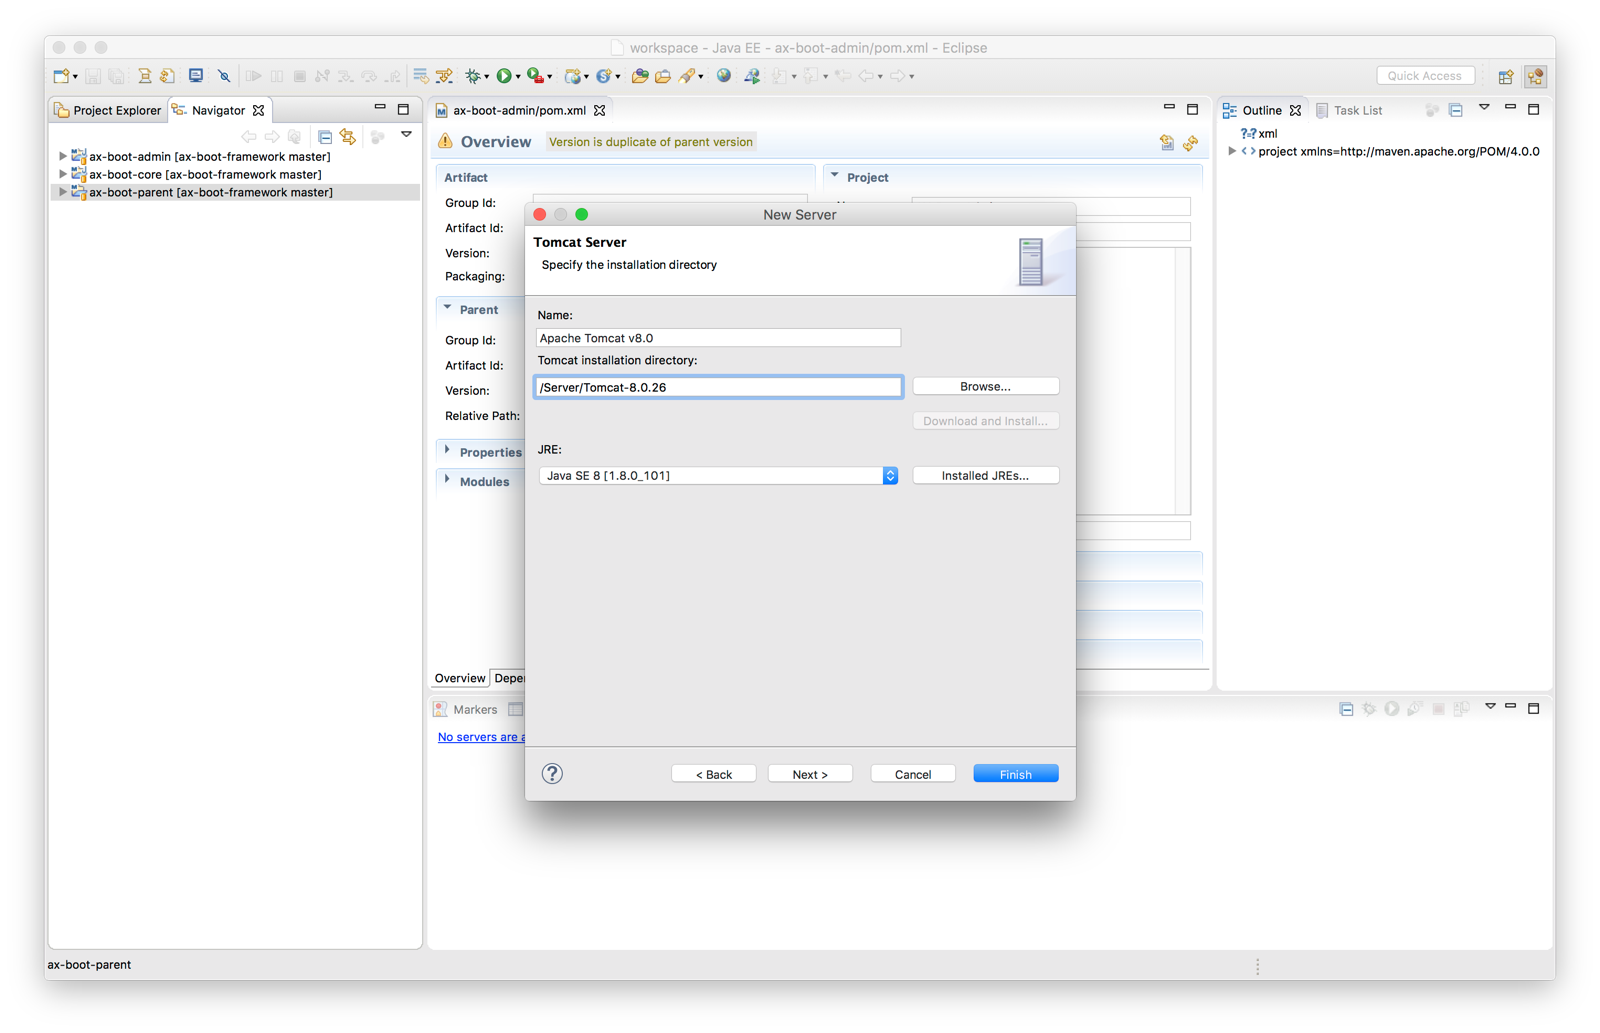Click the Open Type folder icon

pyautogui.click(x=639, y=76)
